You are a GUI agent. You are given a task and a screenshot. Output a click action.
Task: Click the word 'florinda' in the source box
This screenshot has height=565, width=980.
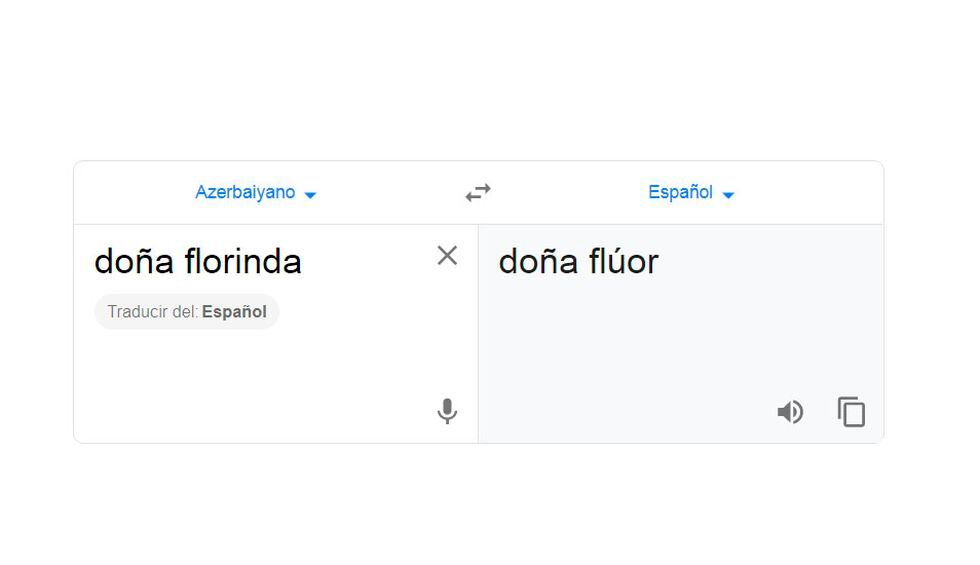tap(243, 262)
